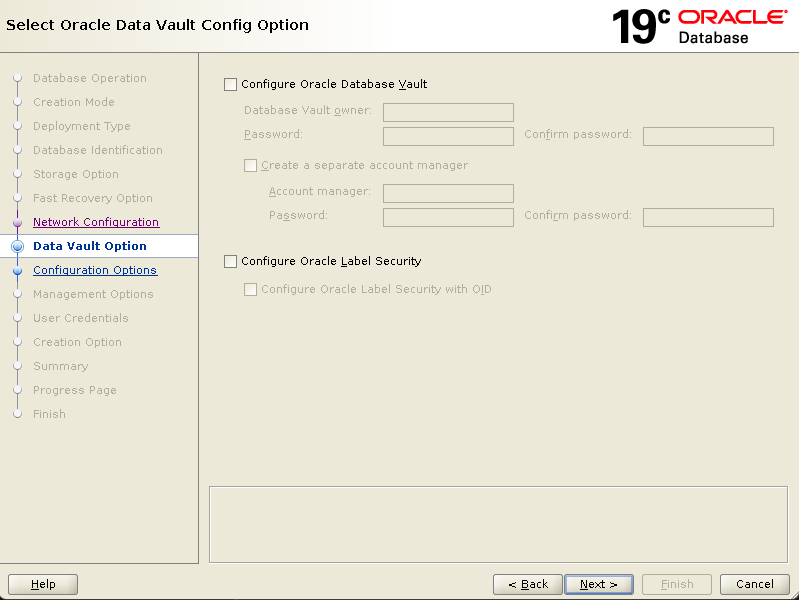Click the Progress Page step
Image resolution: width=799 pixels, height=600 pixels.
point(75,390)
